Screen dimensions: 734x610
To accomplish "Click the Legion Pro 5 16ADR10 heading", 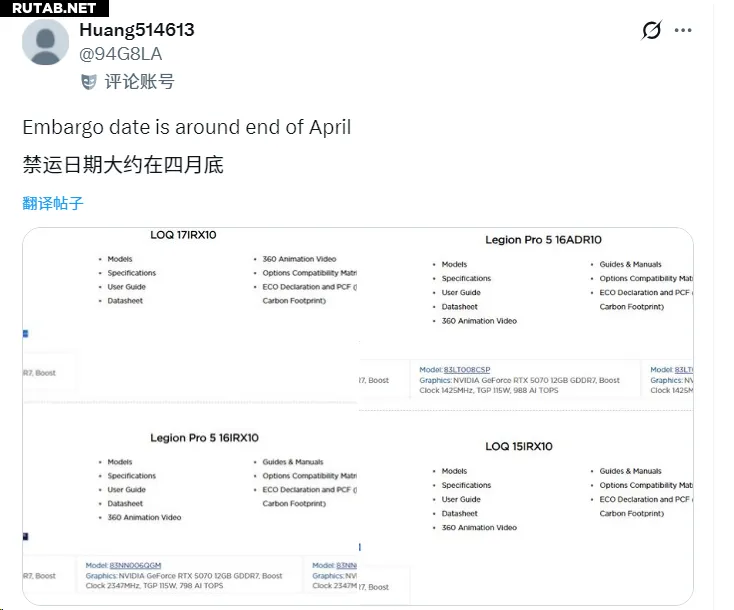I will point(544,240).
